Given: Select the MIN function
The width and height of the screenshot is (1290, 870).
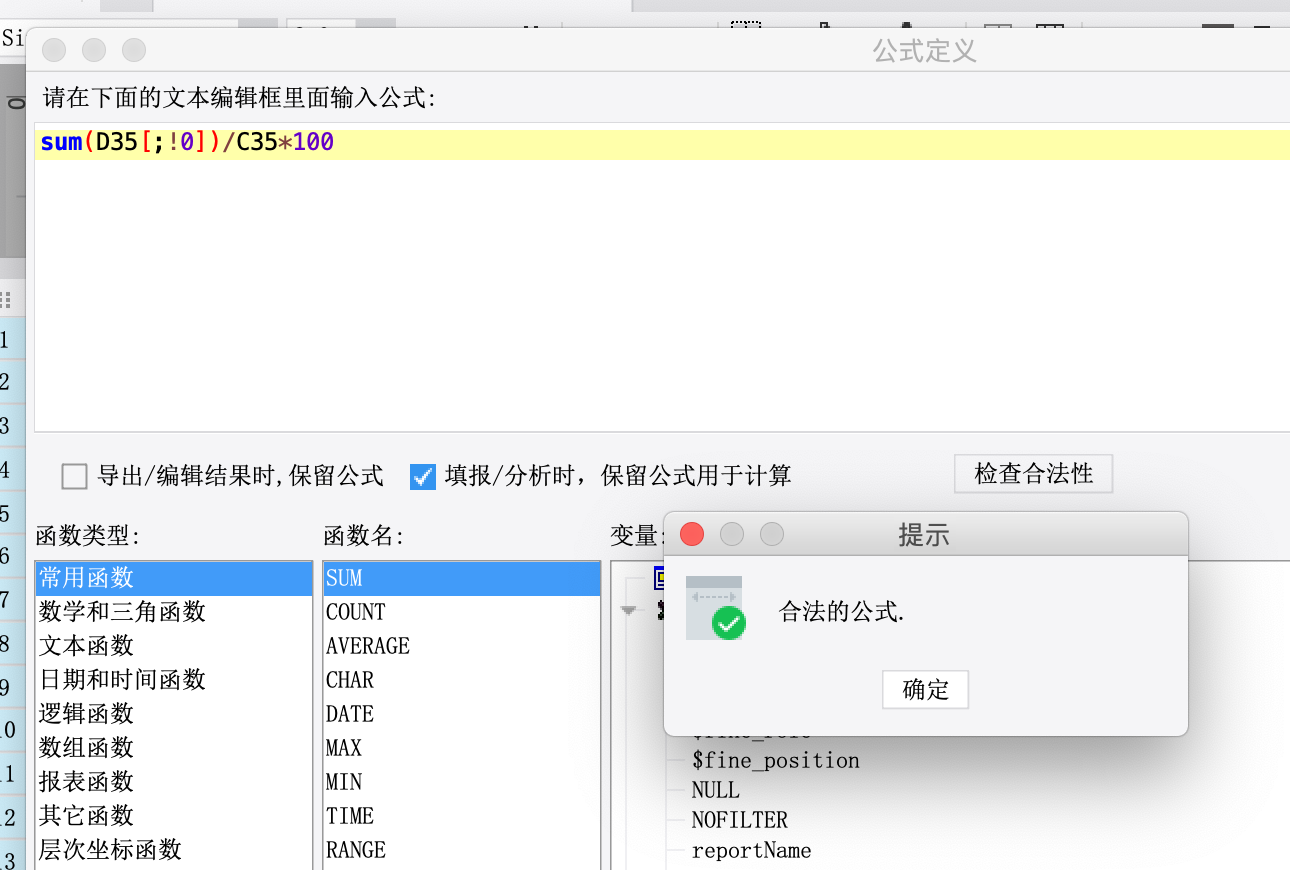Looking at the screenshot, I should click(x=462, y=782).
